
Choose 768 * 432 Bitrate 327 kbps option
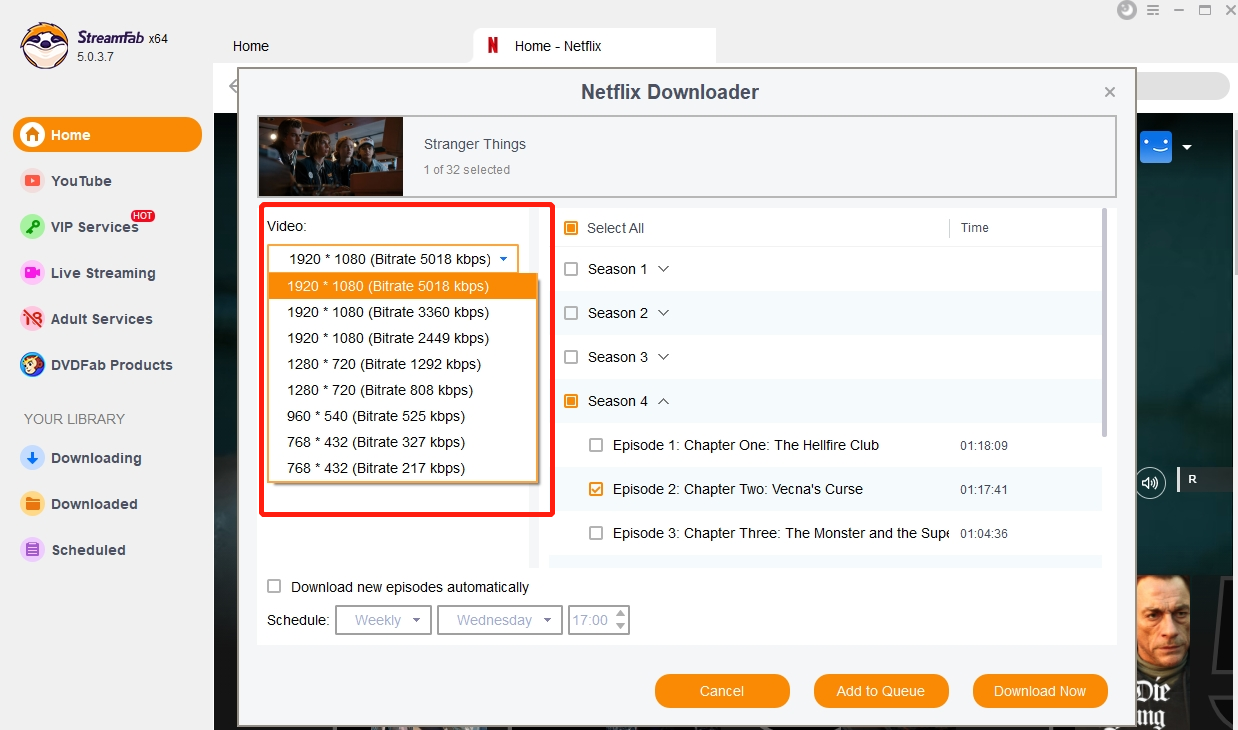[403, 442]
